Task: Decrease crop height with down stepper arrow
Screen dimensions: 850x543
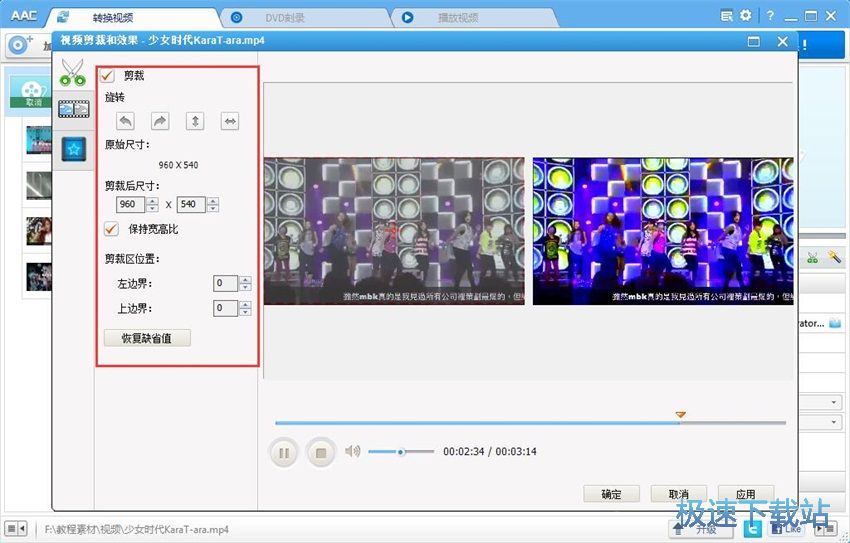Action: [x=213, y=208]
